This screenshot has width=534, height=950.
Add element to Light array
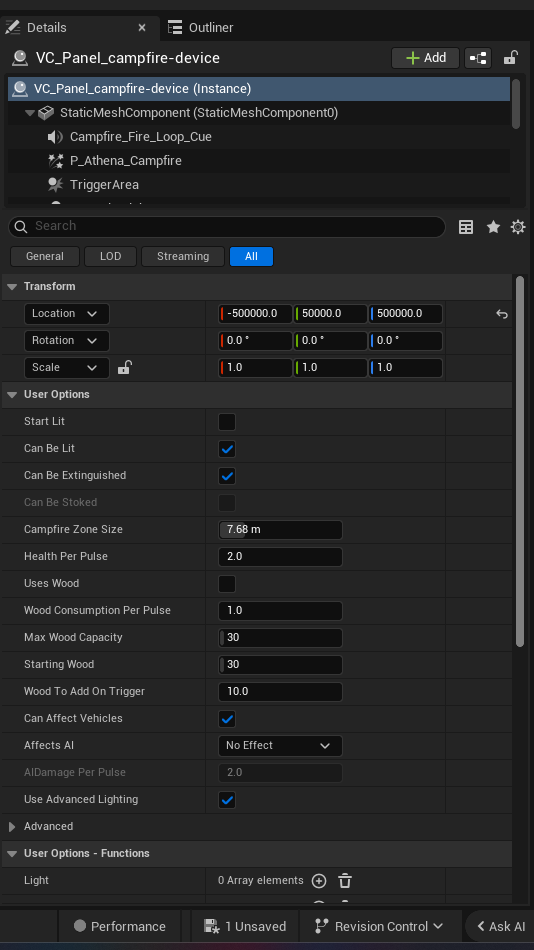[x=319, y=881]
